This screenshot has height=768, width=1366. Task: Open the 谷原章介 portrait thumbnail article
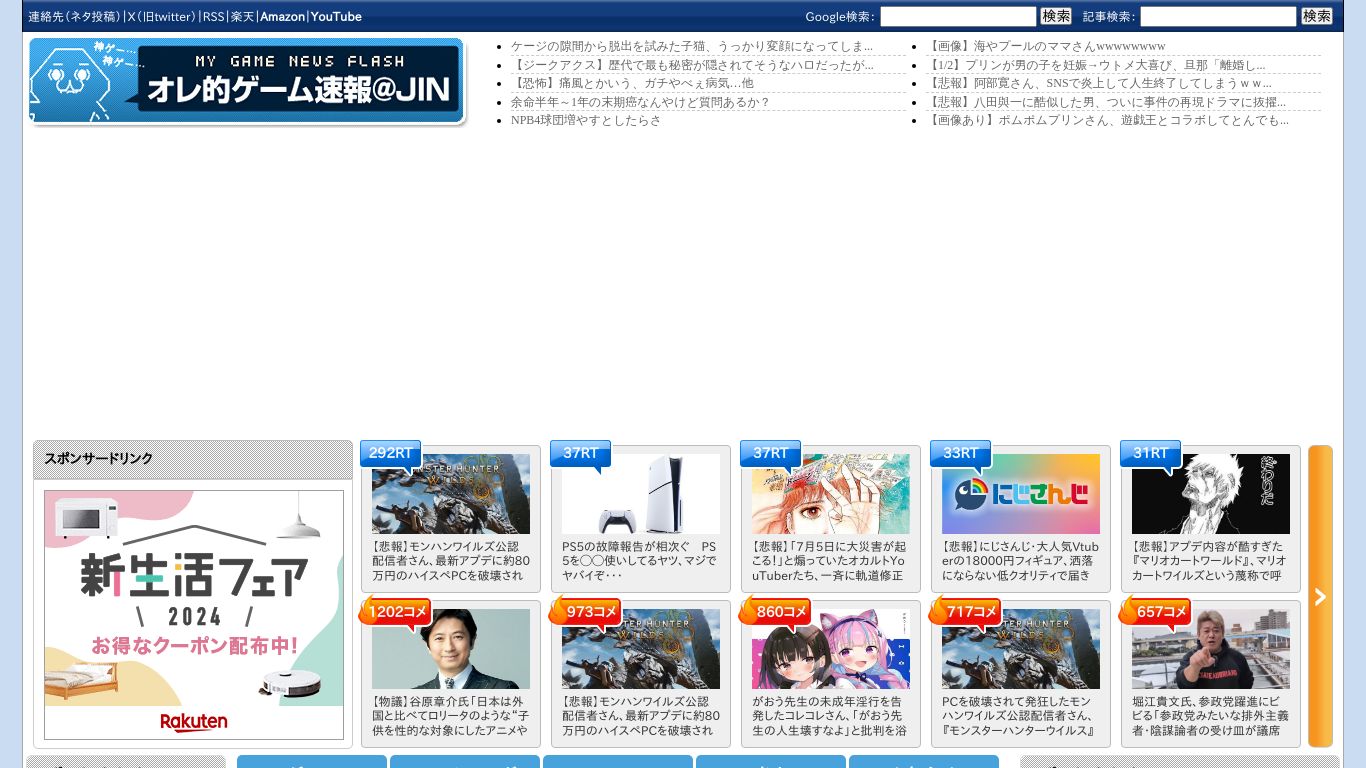coord(451,649)
